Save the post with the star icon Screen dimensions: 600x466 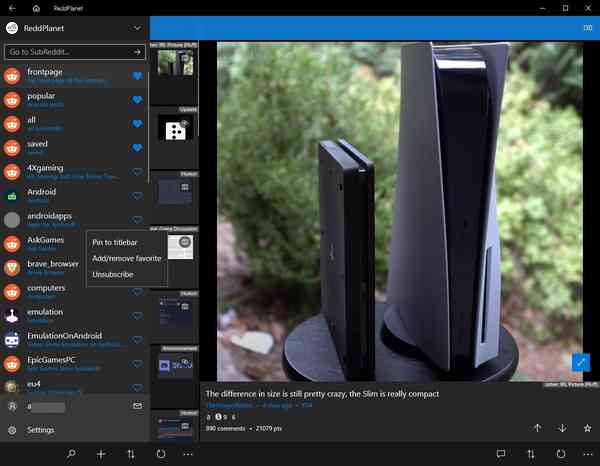coord(588,428)
